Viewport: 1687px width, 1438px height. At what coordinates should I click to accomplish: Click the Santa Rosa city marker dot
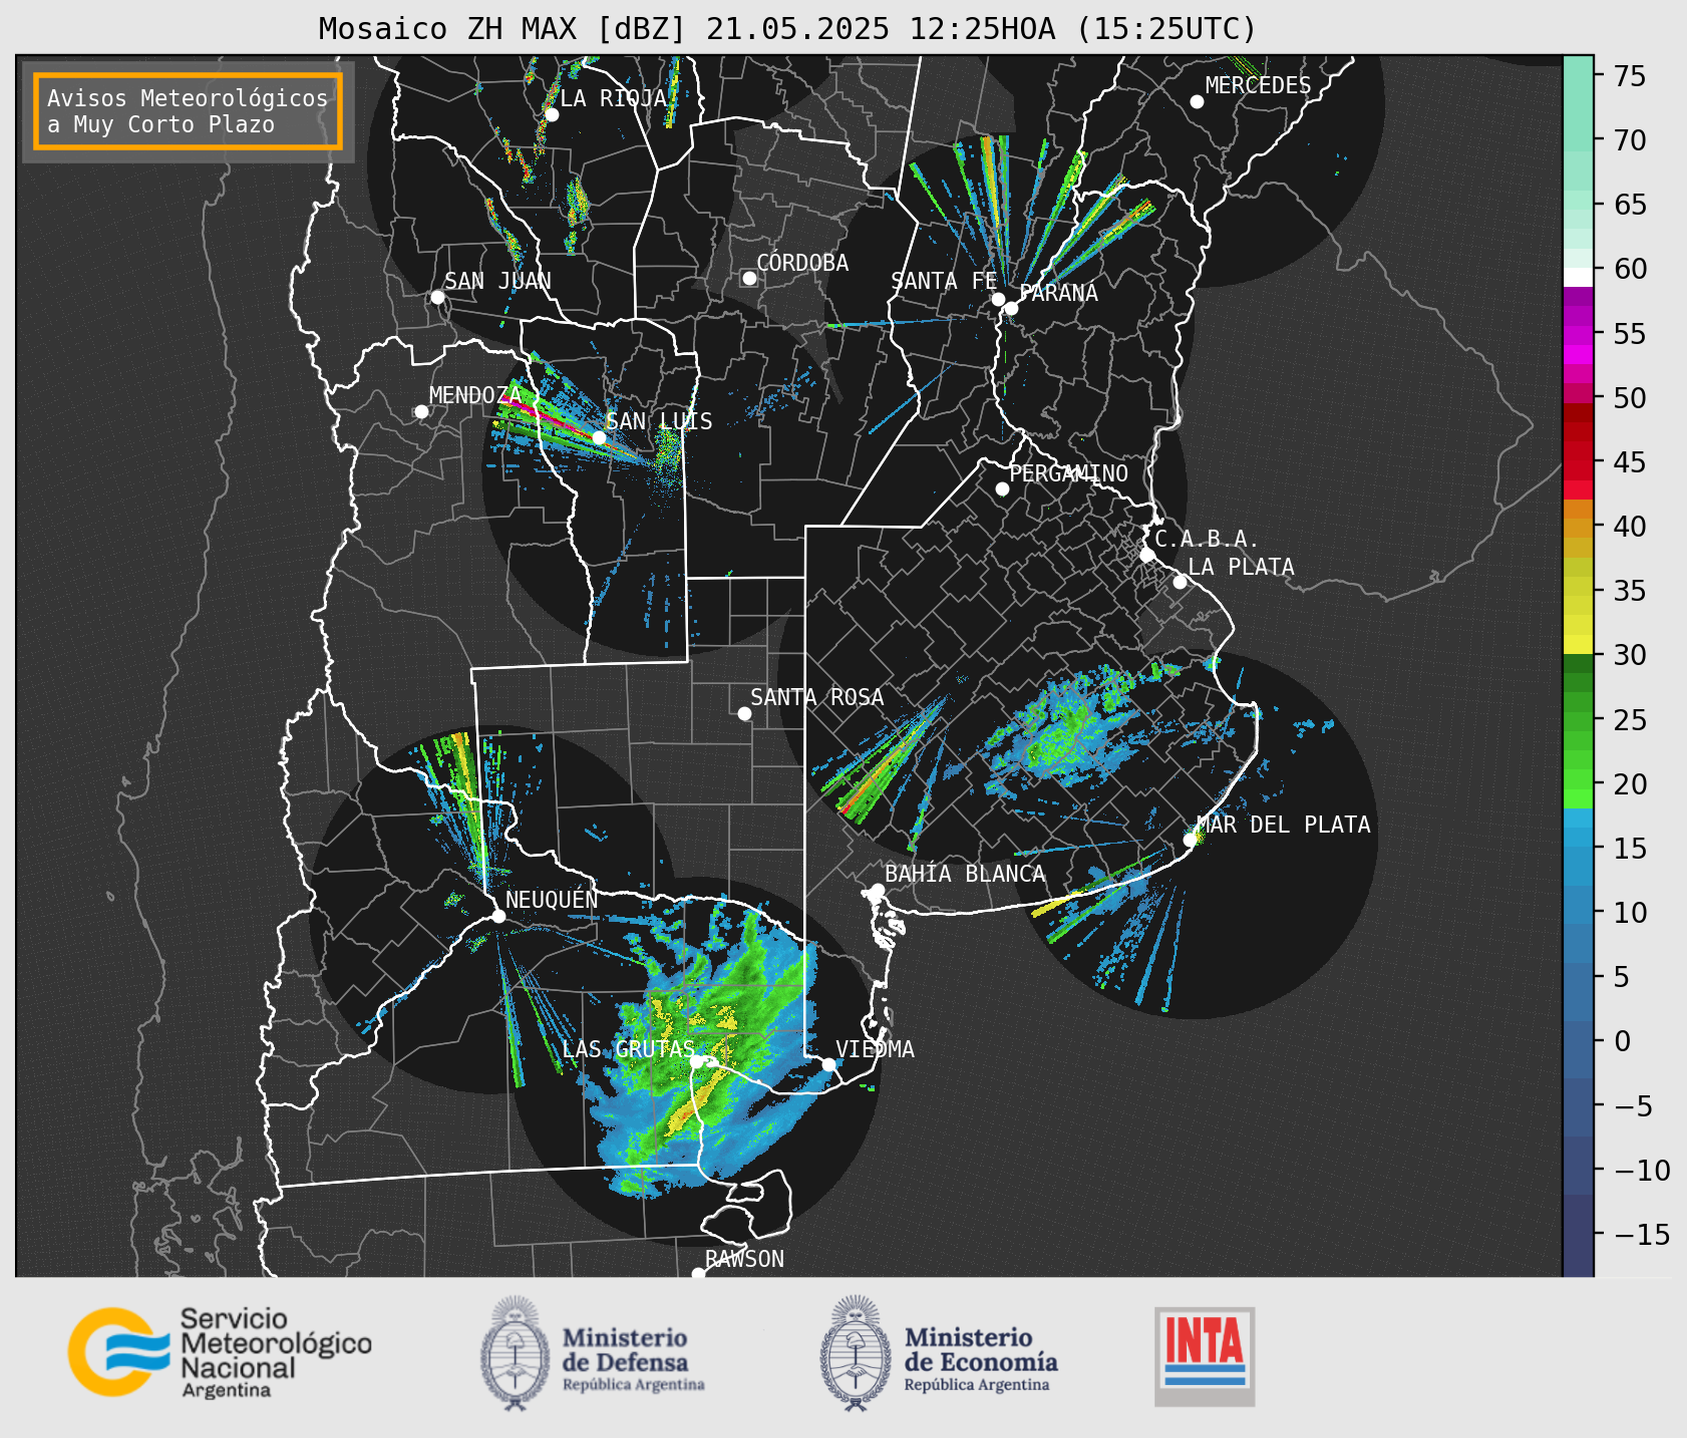tap(744, 713)
